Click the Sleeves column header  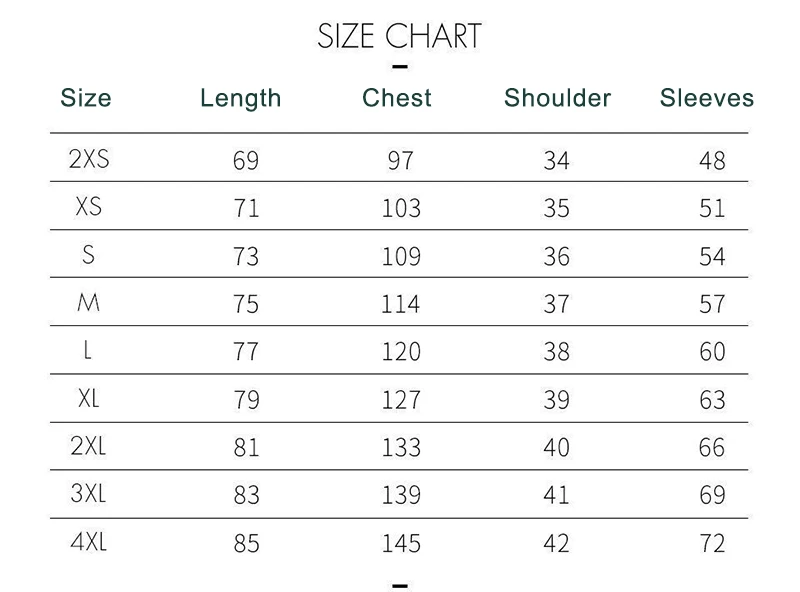coord(707,98)
